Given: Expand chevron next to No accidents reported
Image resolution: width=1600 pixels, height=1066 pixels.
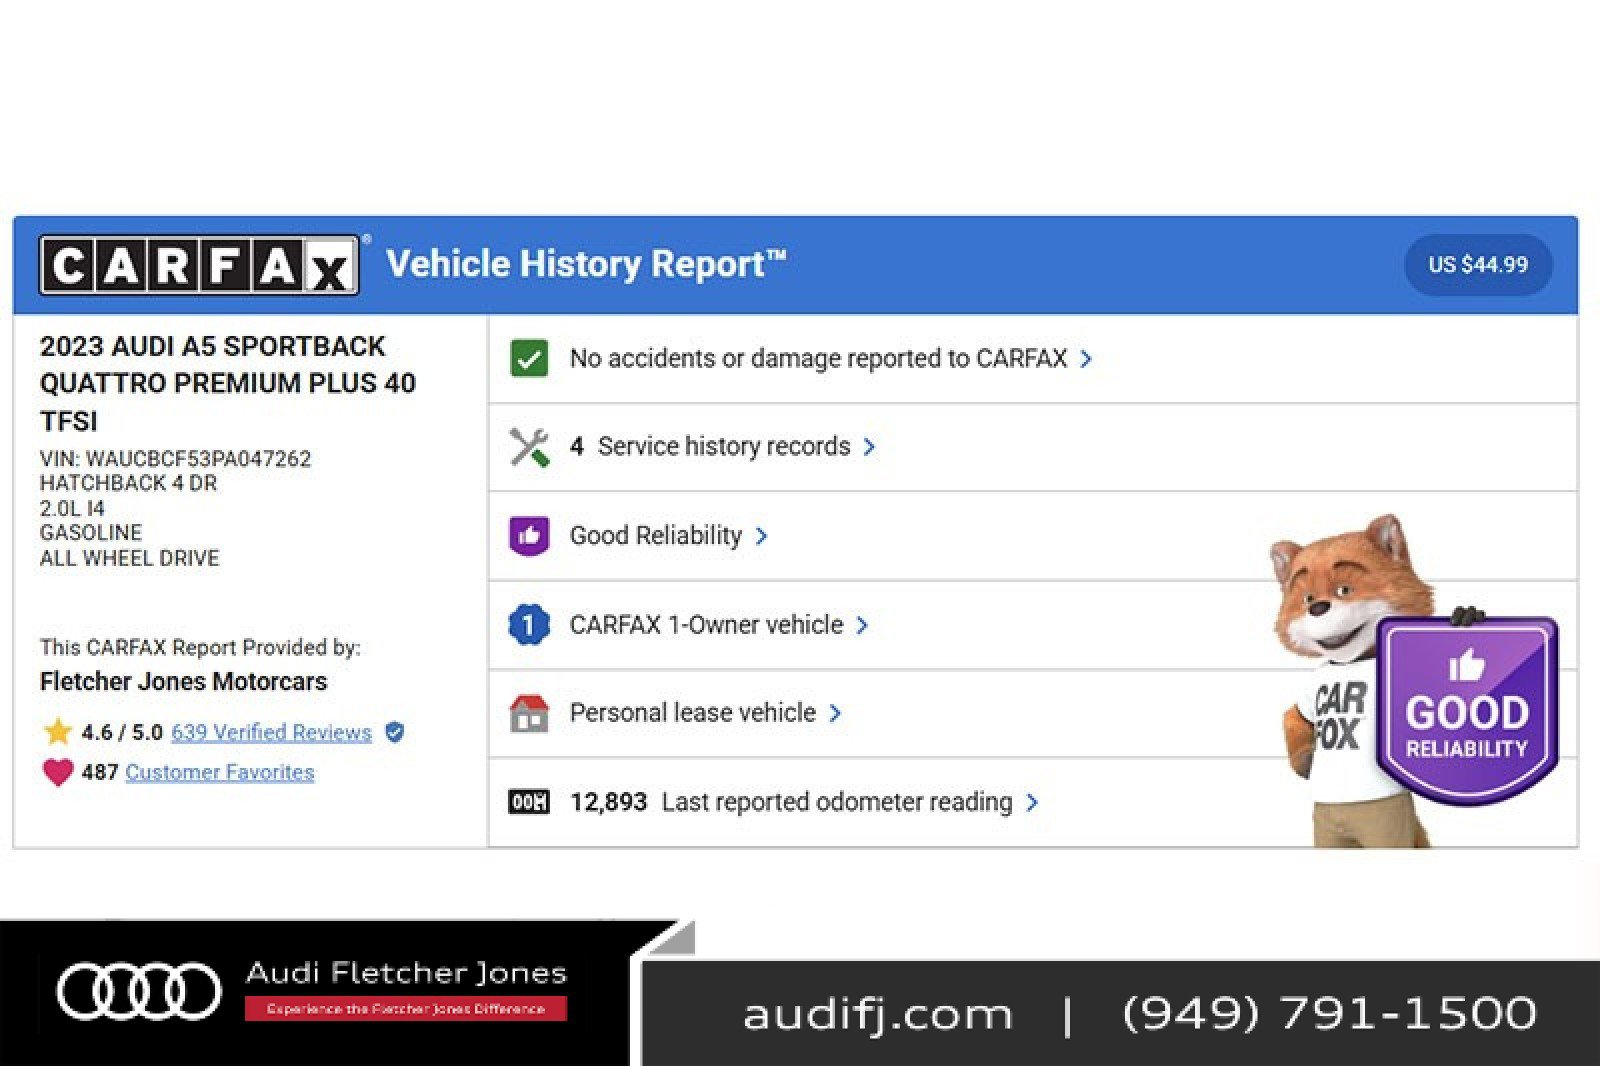Looking at the screenshot, I should pyautogui.click(x=1086, y=359).
